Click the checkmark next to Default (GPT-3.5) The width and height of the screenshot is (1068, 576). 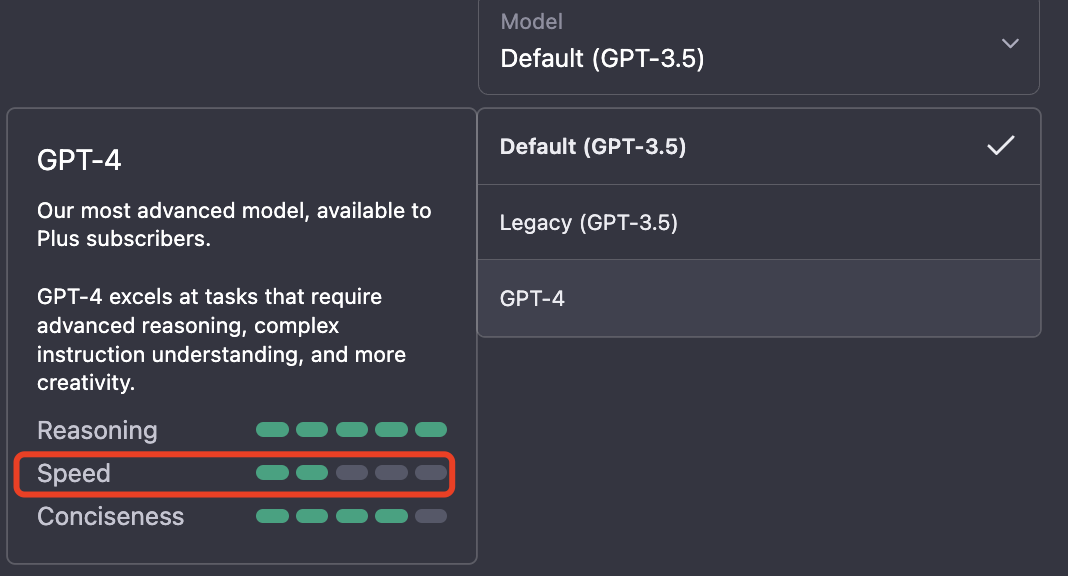pos(1000,146)
